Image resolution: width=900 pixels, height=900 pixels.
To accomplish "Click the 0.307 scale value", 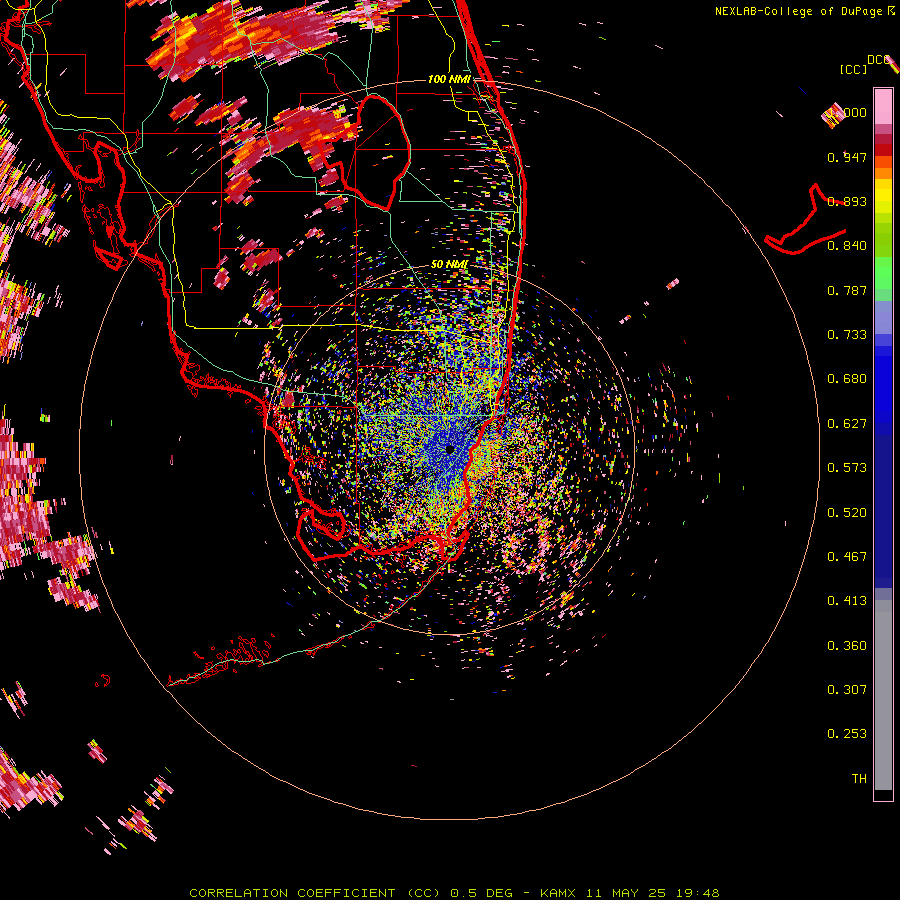I will [x=847, y=690].
